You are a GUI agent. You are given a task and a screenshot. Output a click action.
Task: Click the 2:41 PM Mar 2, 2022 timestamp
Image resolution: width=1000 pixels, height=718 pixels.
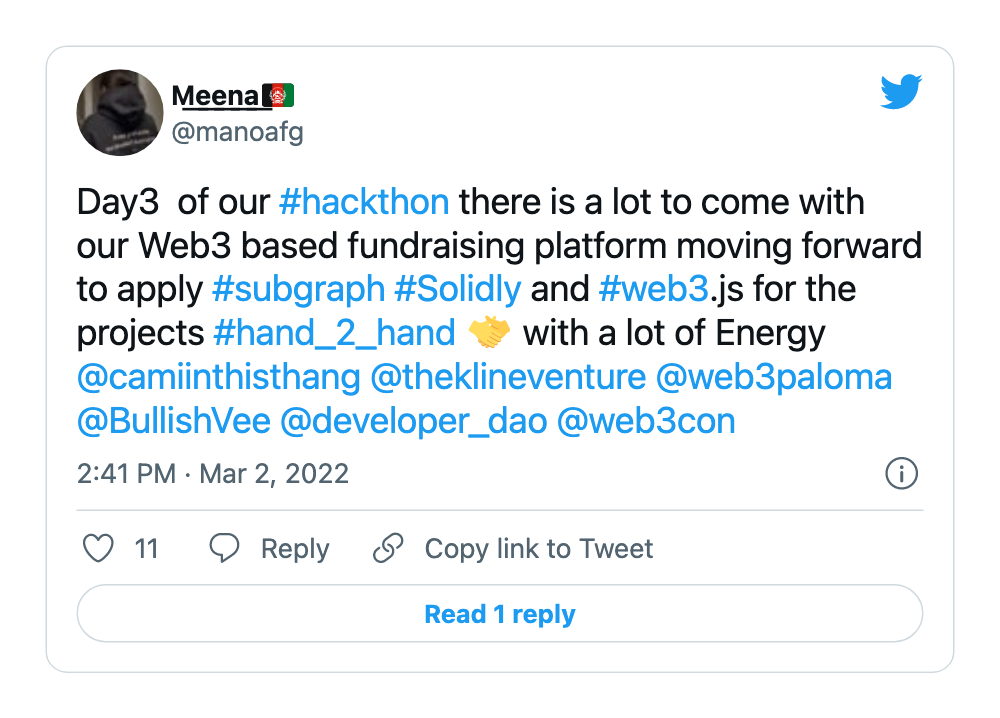tap(213, 473)
